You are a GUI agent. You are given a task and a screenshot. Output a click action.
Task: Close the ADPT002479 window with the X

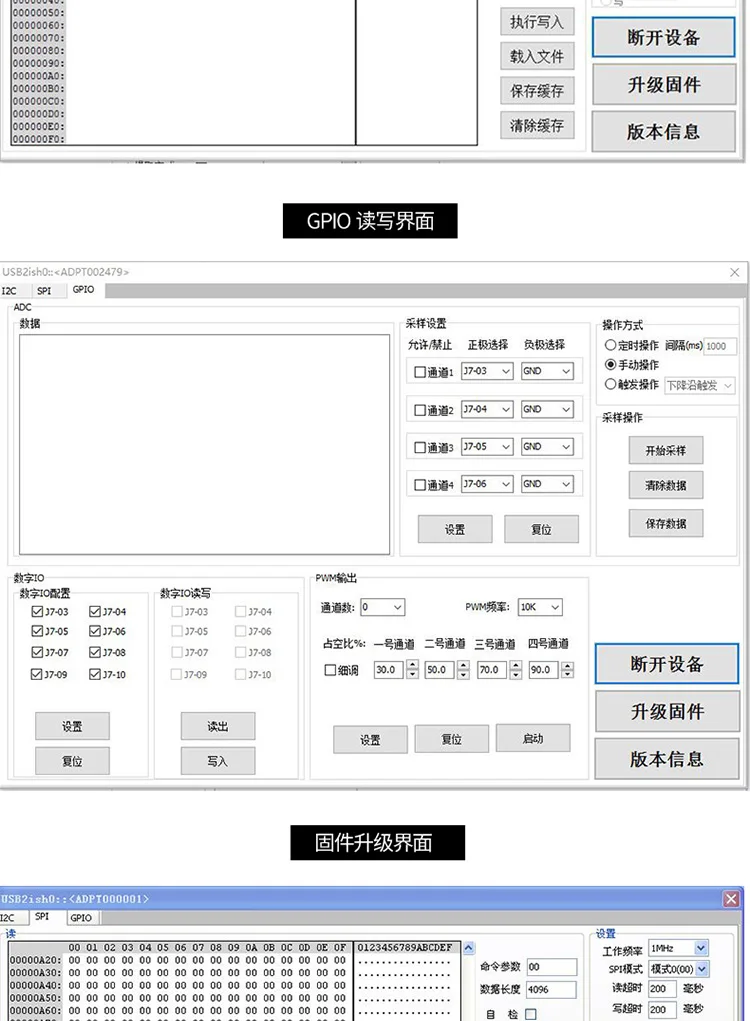coord(735,272)
